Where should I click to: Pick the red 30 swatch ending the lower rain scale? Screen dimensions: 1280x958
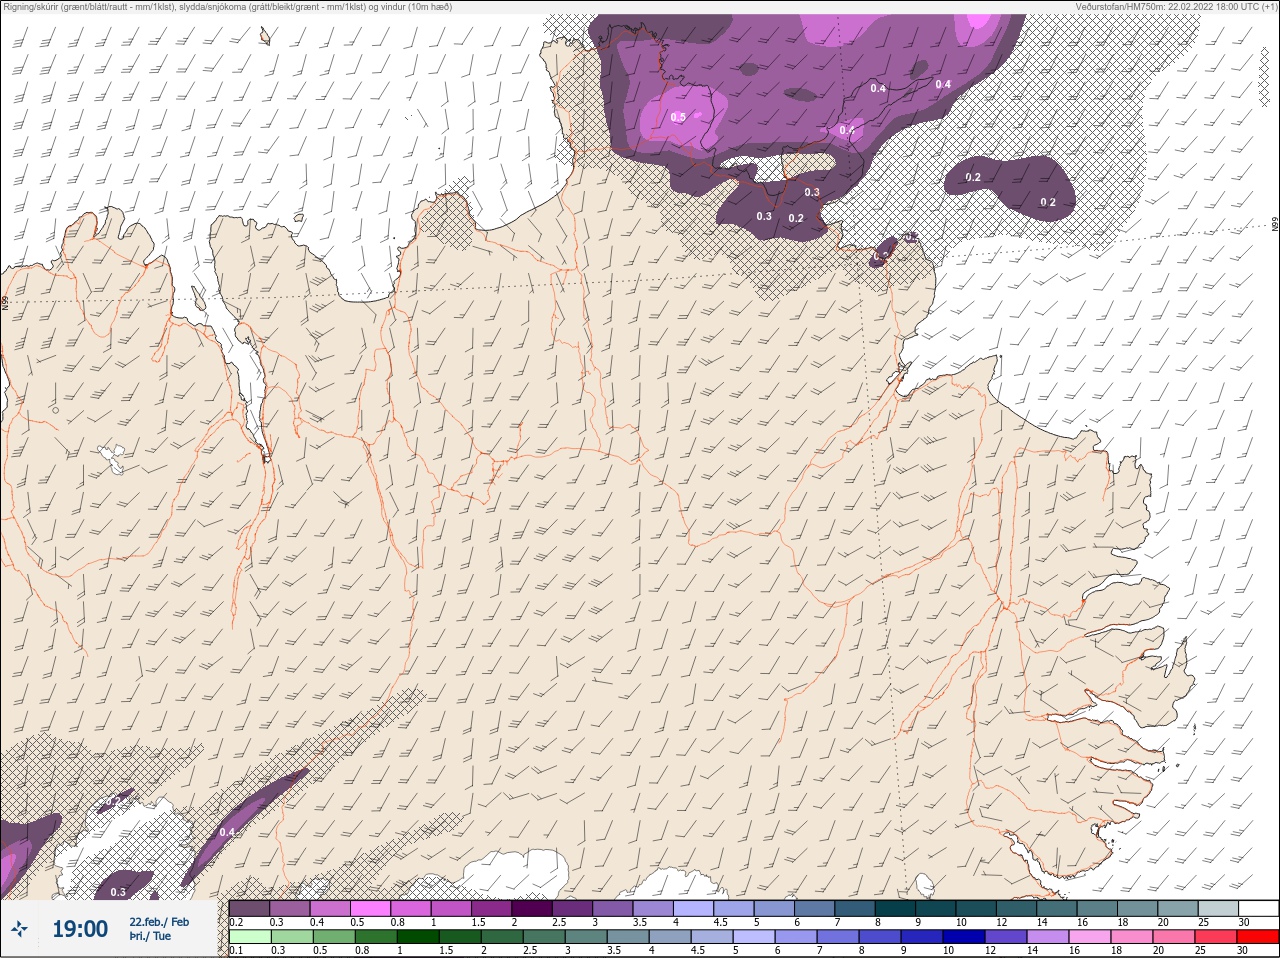coord(1258,937)
